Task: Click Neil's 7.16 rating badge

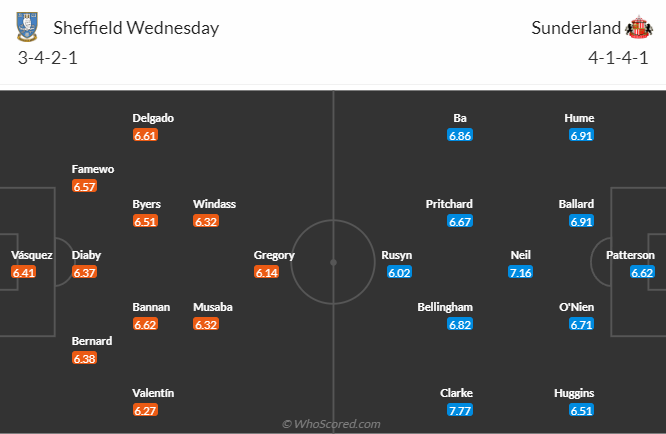Action: [x=520, y=272]
